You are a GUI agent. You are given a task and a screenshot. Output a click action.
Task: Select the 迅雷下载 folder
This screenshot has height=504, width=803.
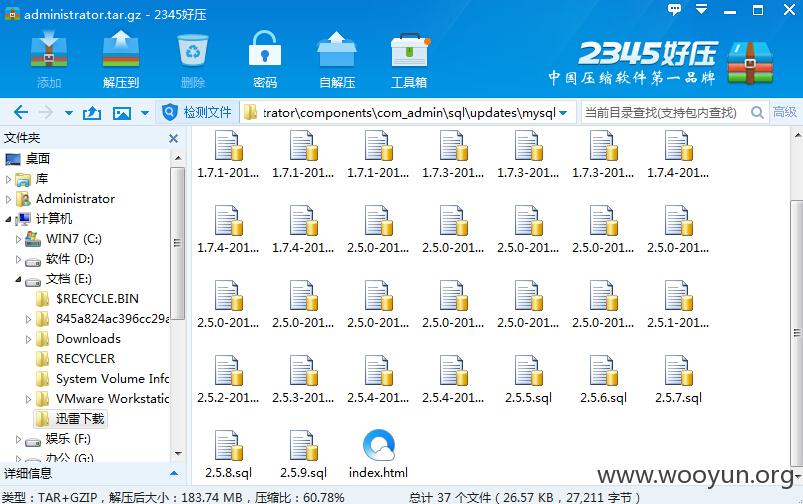coord(71,419)
